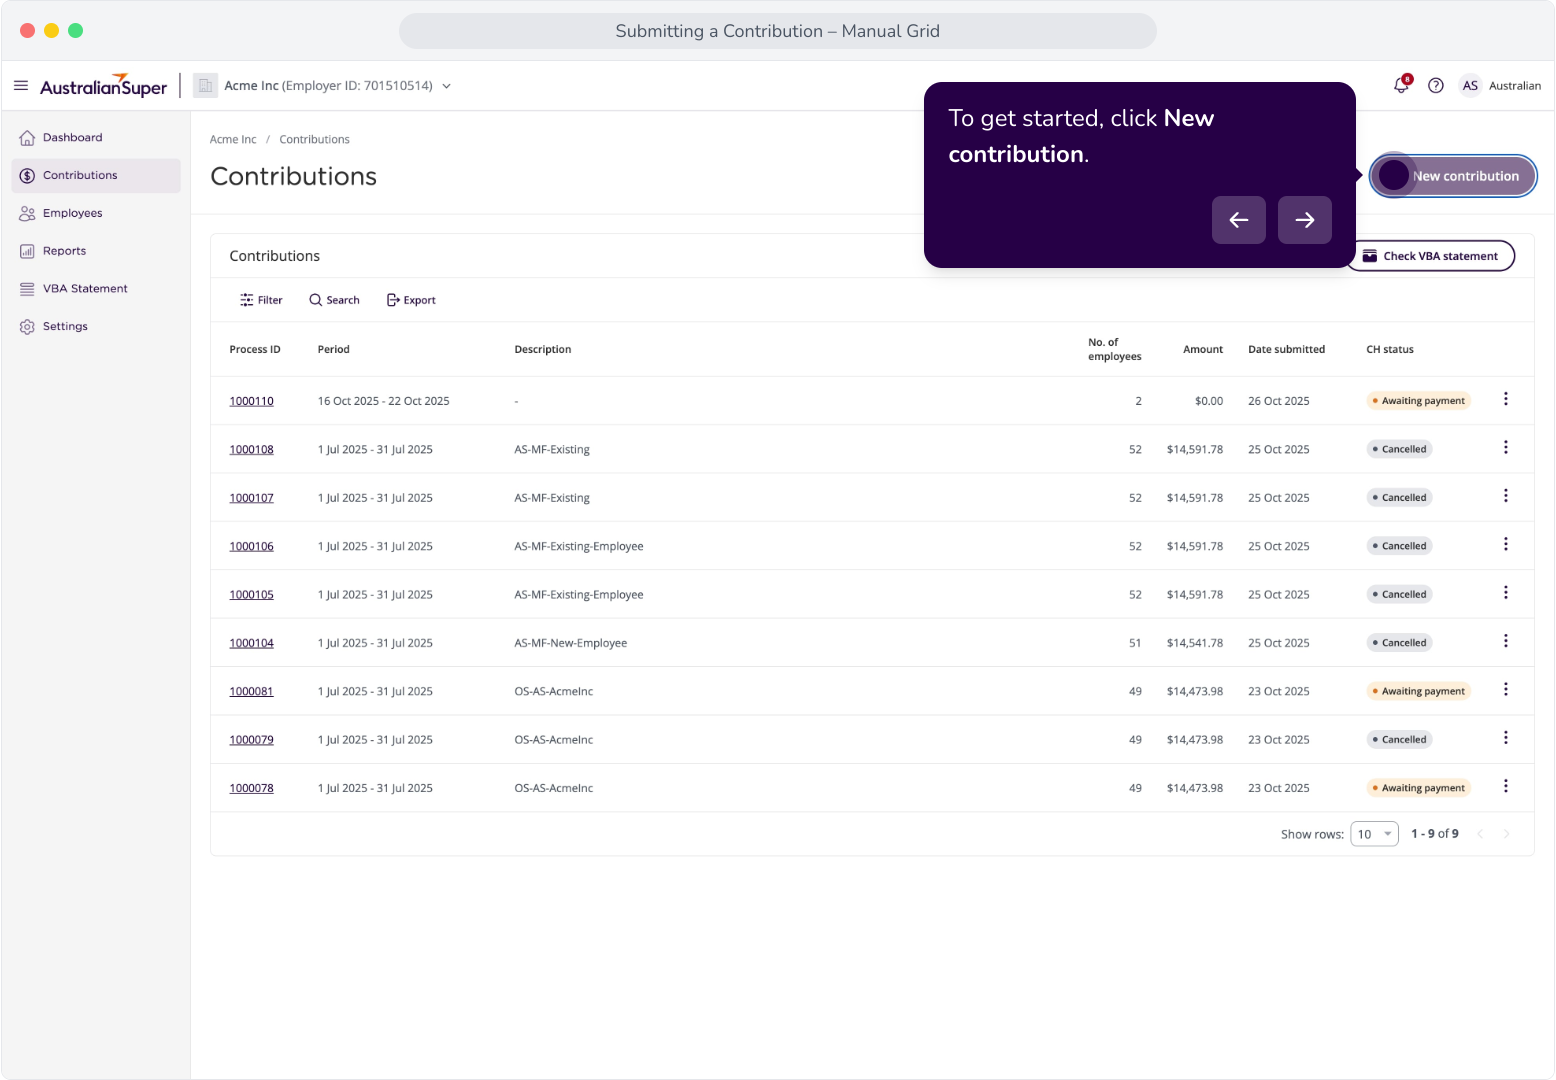Click the next page chevron
1556x1080 pixels.
[1506, 834]
